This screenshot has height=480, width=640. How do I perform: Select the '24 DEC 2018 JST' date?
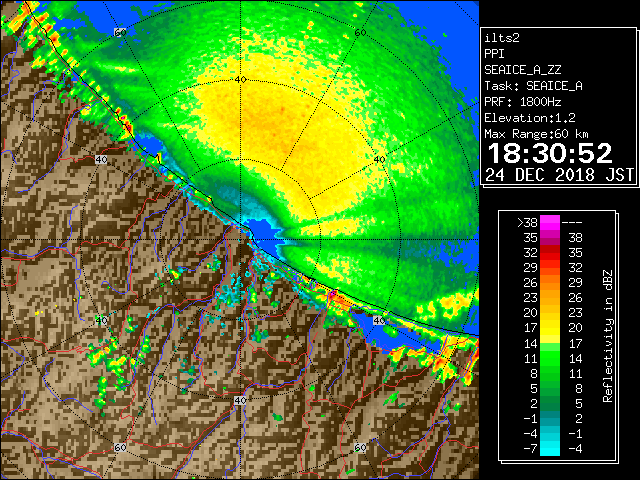pyautogui.click(x=559, y=175)
